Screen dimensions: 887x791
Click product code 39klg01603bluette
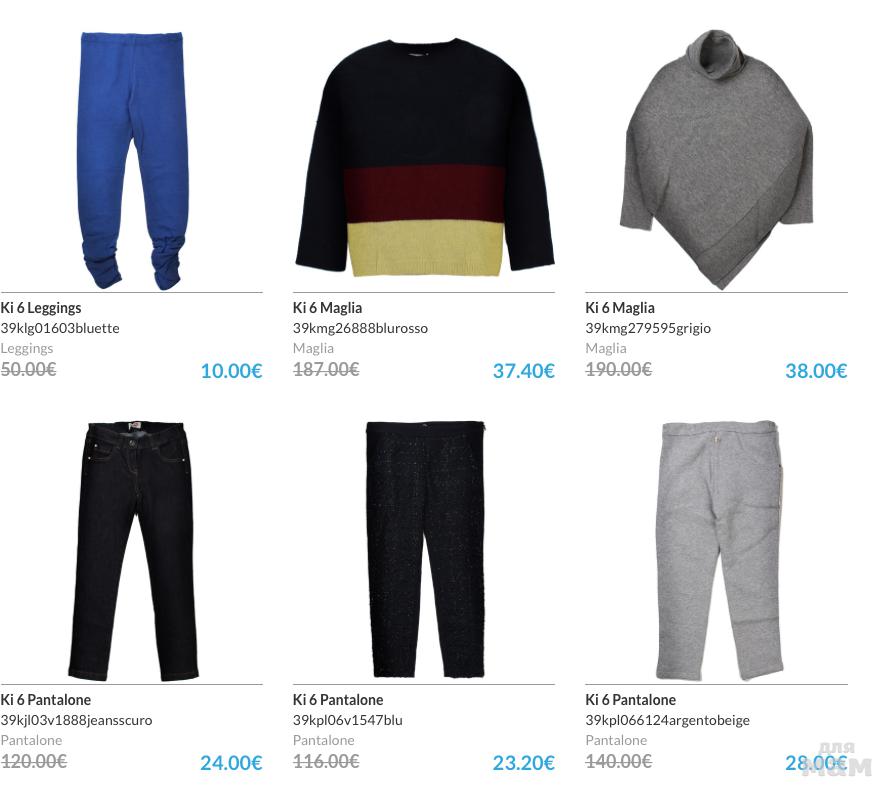(x=60, y=328)
